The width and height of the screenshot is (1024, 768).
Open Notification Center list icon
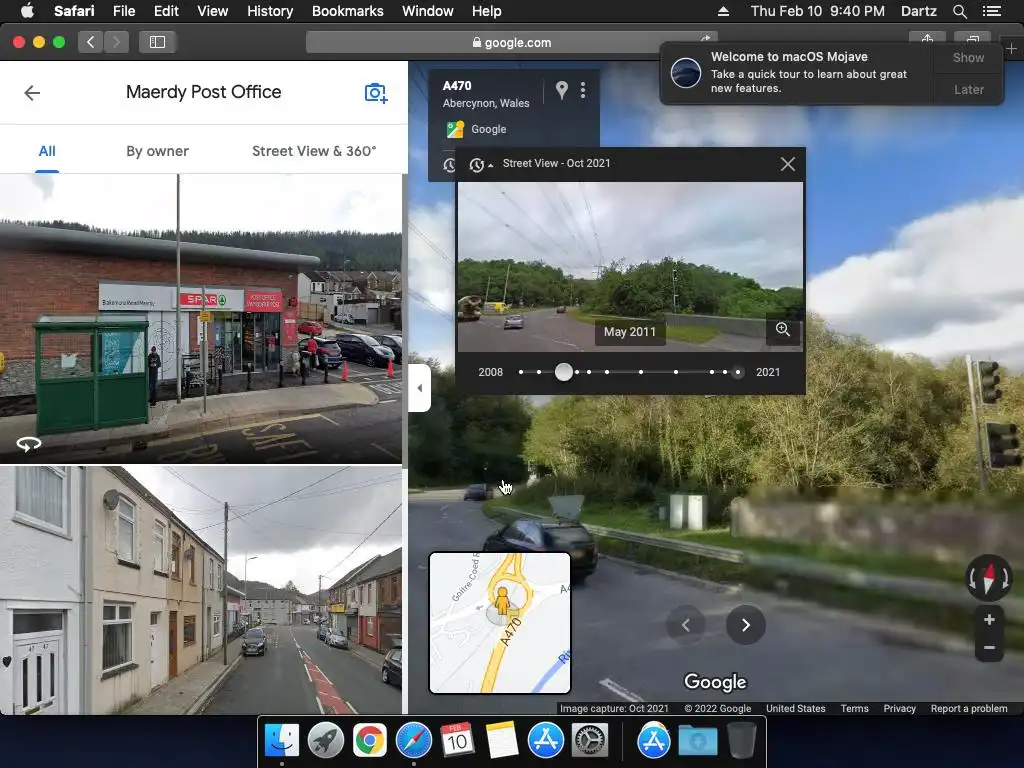pos(991,11)
